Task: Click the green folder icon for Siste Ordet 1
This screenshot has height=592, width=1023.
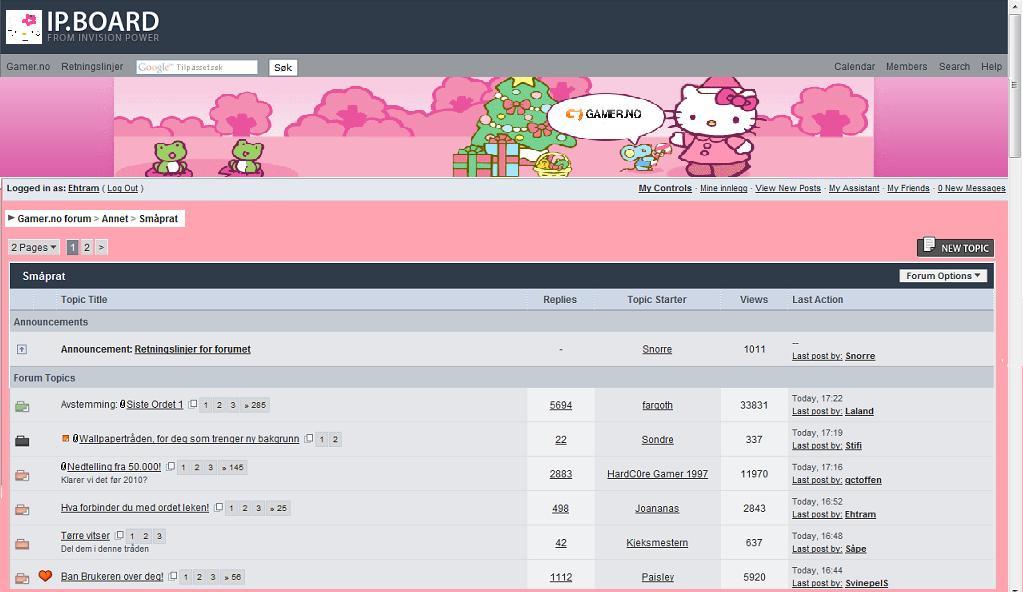Action: coord(22,406)
